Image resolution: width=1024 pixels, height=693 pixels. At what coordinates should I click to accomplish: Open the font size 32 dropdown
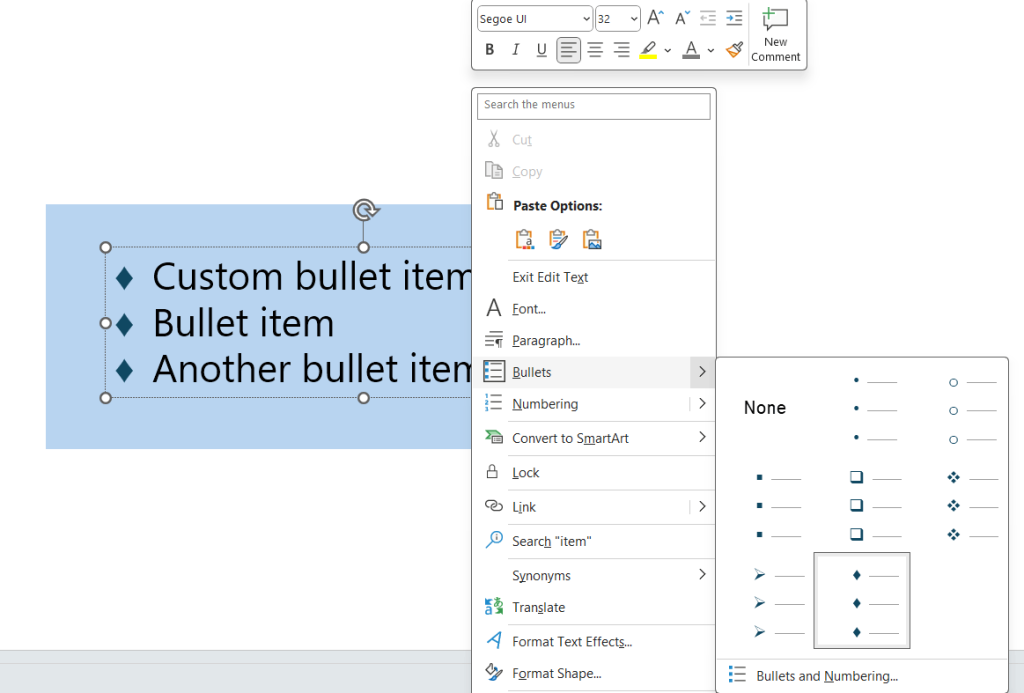[x=617, y=19]
